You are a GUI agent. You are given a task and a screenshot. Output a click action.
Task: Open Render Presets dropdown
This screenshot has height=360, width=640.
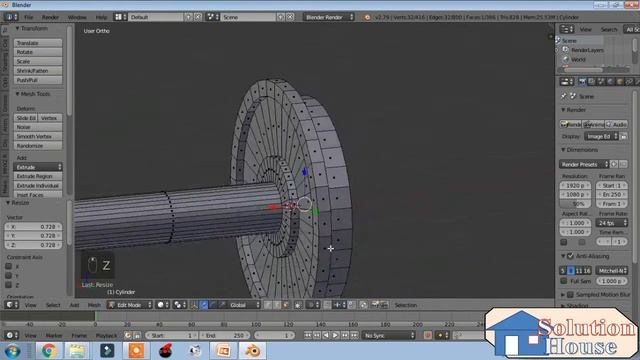[x=584, y=164]
